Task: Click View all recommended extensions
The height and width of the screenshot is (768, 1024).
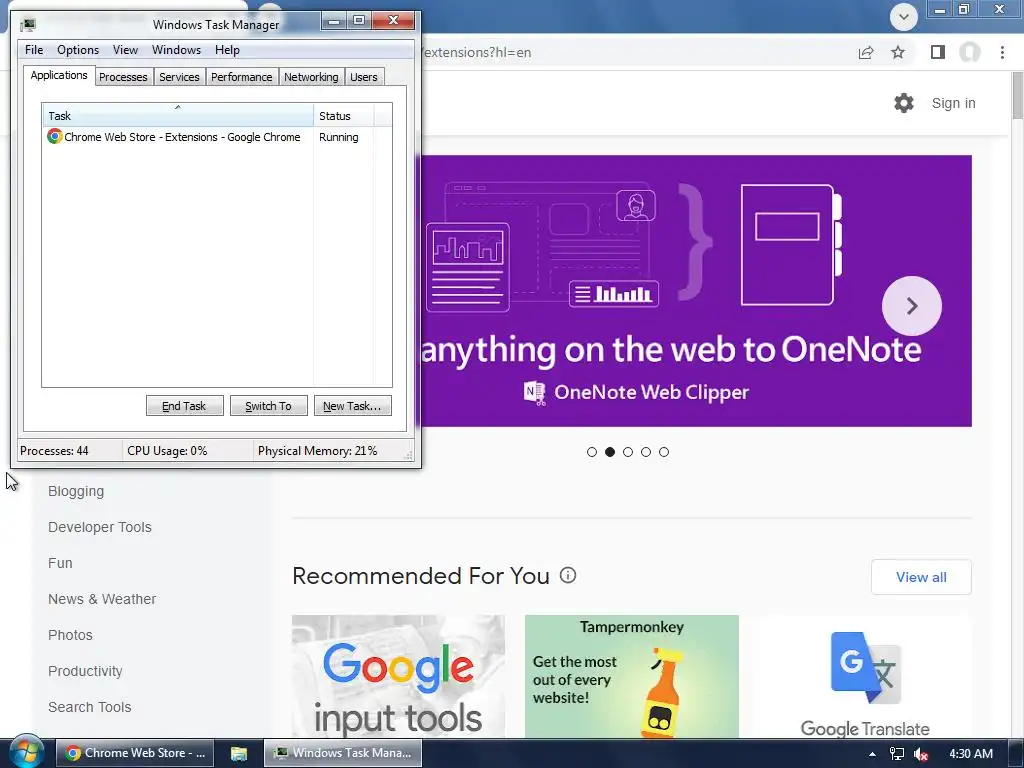Action: click(921, 577)
